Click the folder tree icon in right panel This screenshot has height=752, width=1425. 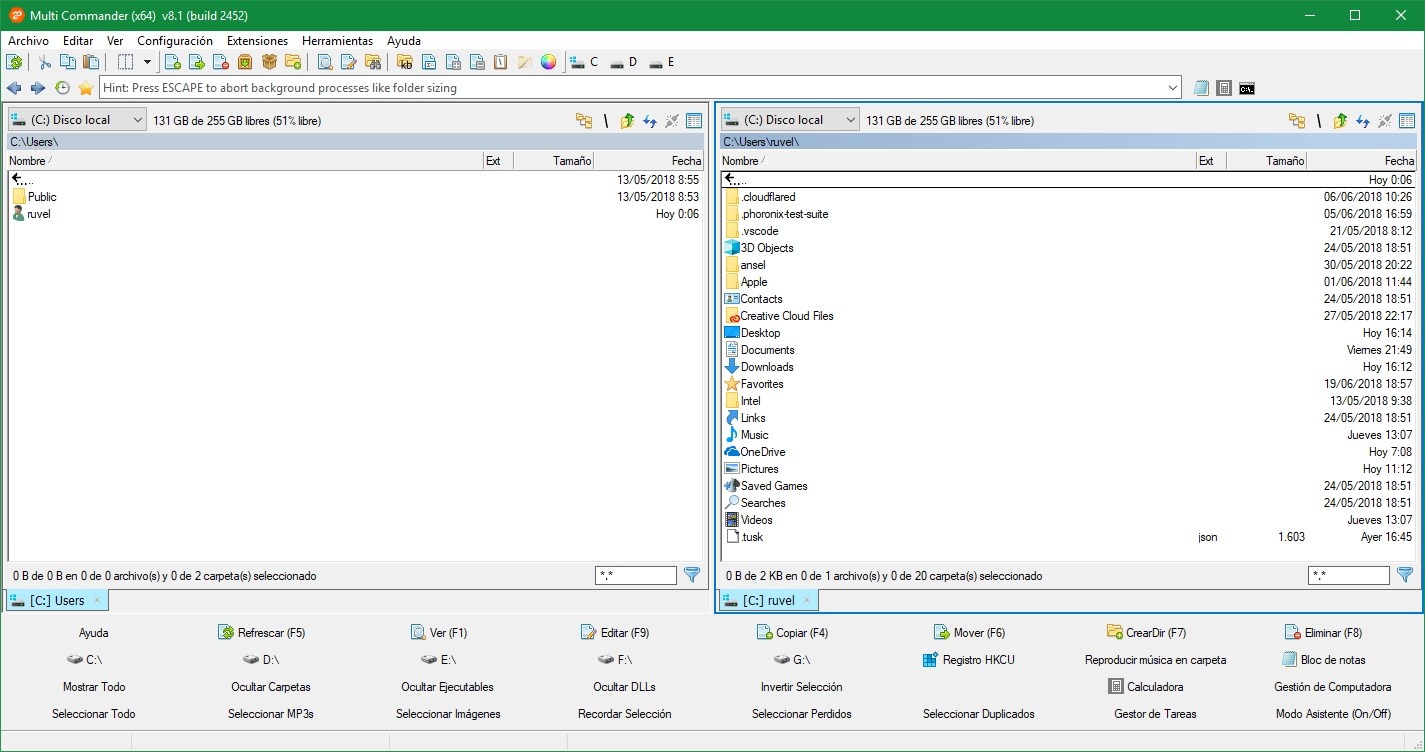coord(1296,121)
